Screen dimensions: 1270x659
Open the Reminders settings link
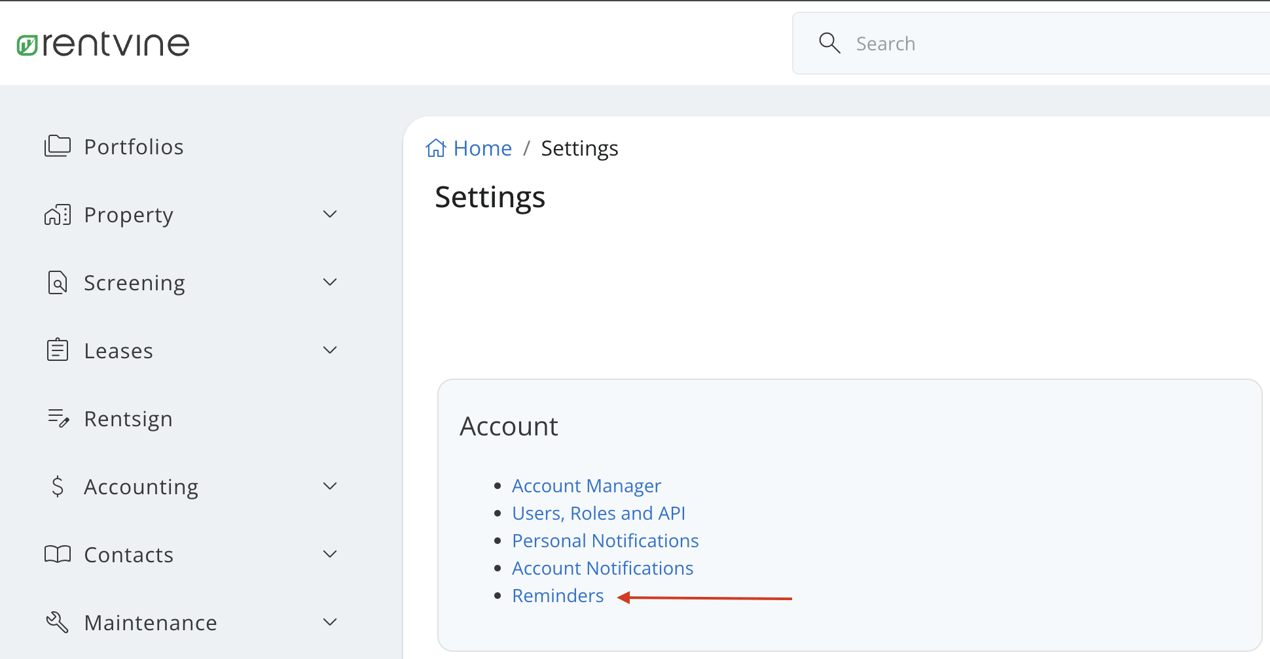point(557,595)
